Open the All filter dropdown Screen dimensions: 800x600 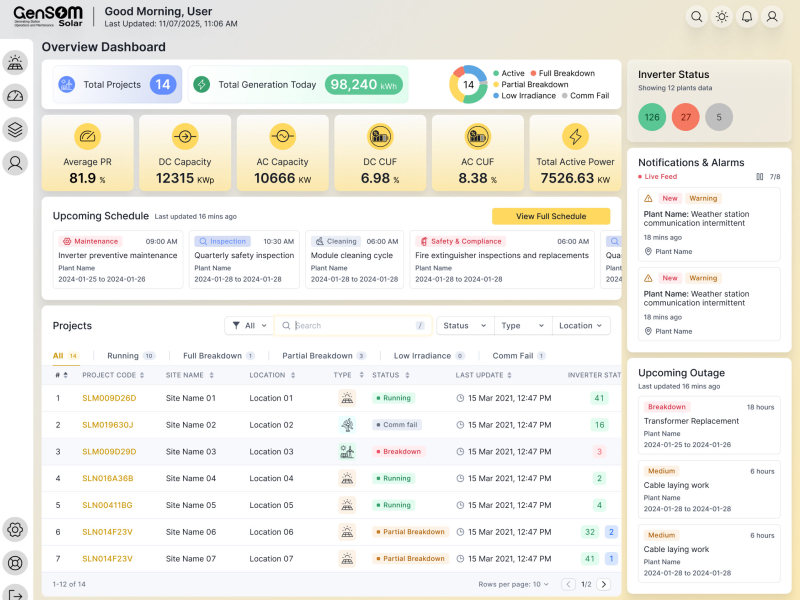click(x=249, y=326)
